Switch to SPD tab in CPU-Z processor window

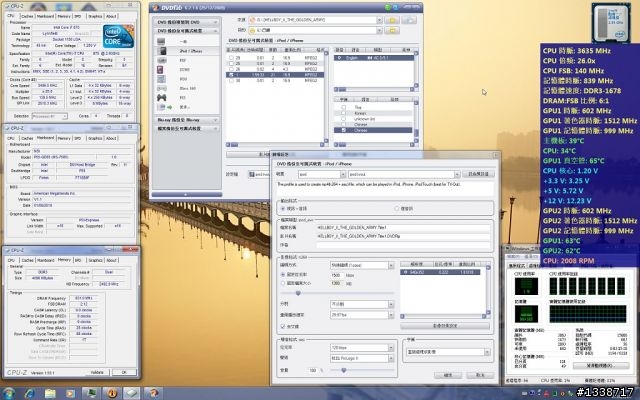coord(78,16)
